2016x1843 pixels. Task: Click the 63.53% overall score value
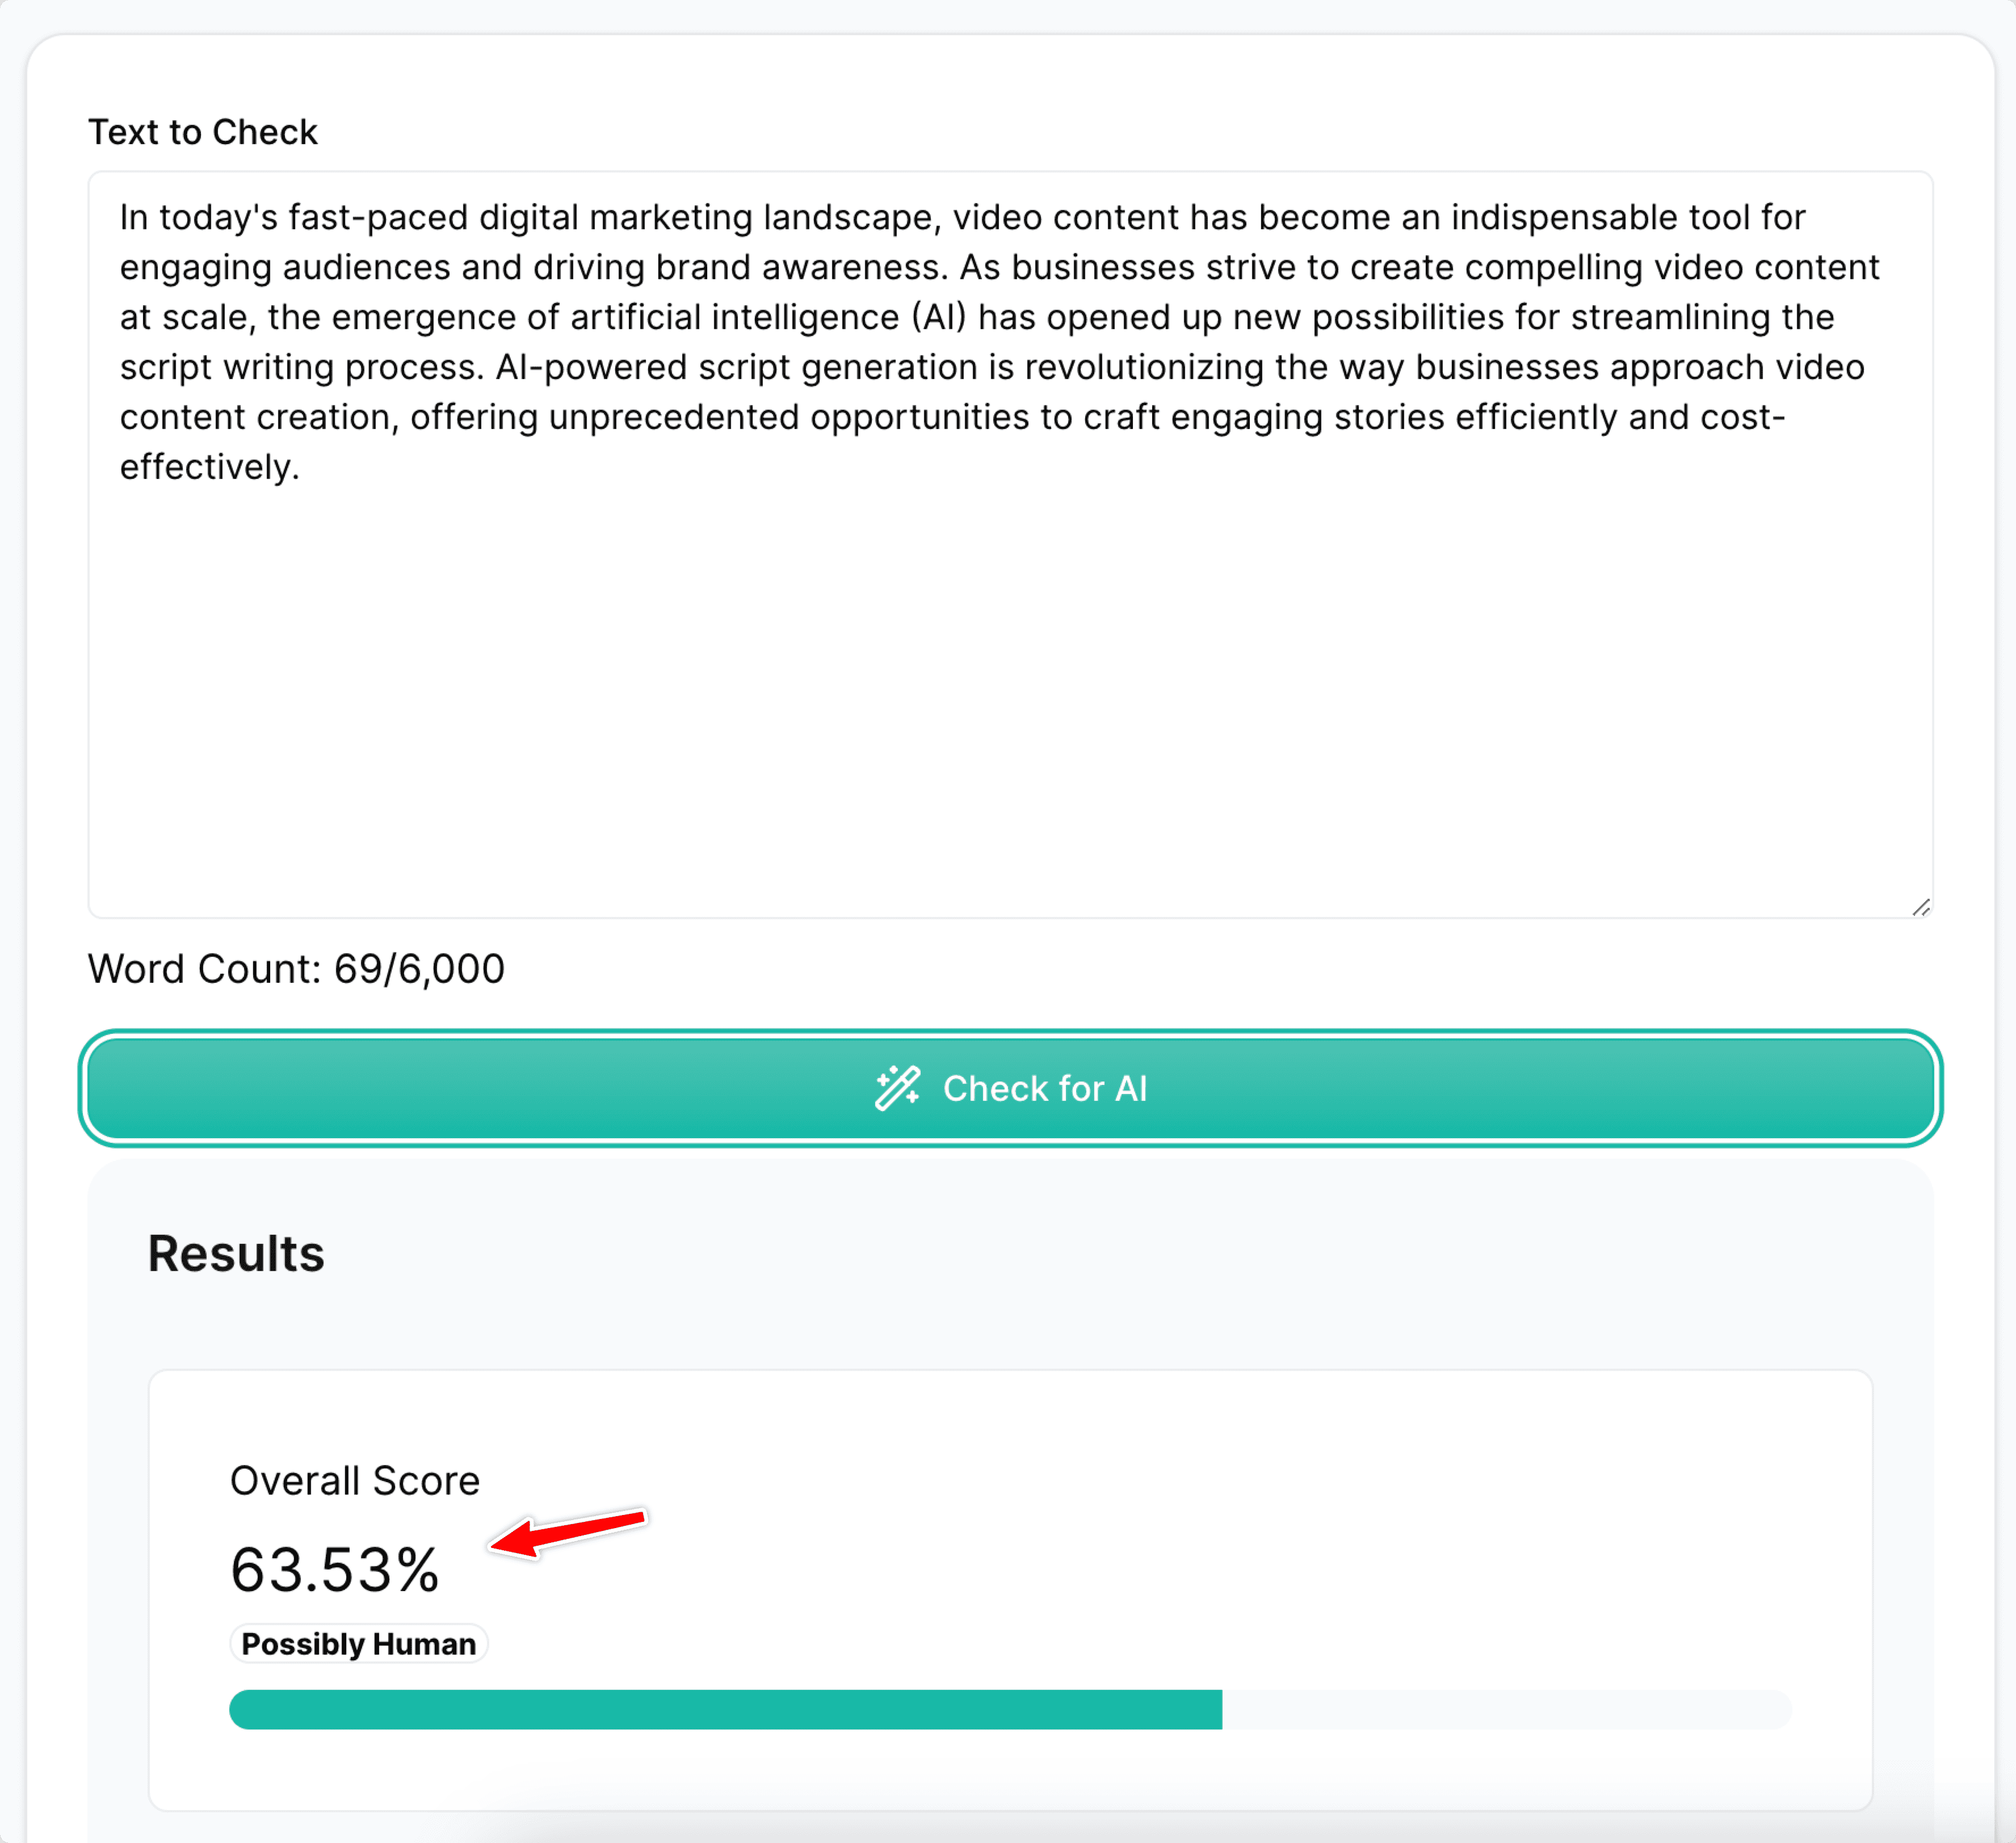coord(335,1569)
